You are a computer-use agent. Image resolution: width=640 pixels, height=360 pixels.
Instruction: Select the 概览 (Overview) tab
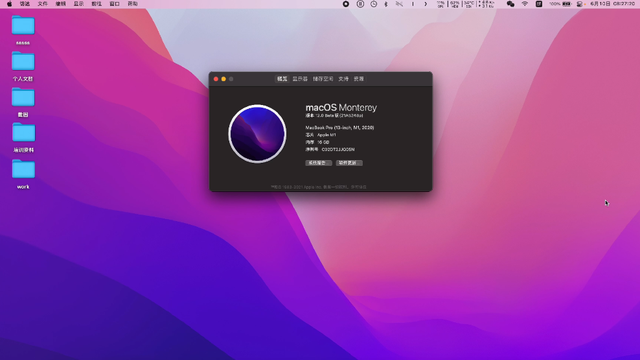(x=282, y=79)
